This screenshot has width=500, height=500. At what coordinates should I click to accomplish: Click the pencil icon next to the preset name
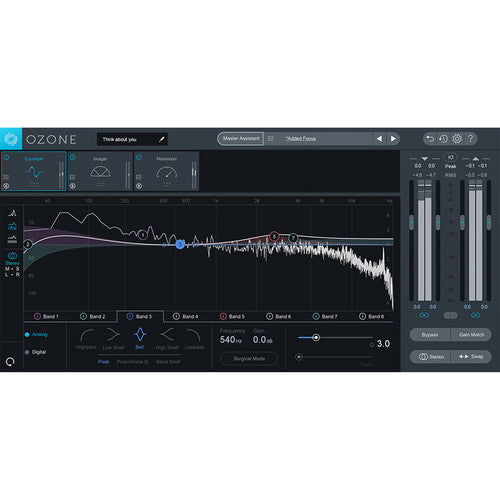pyautogui.click(x=162, y=139)
